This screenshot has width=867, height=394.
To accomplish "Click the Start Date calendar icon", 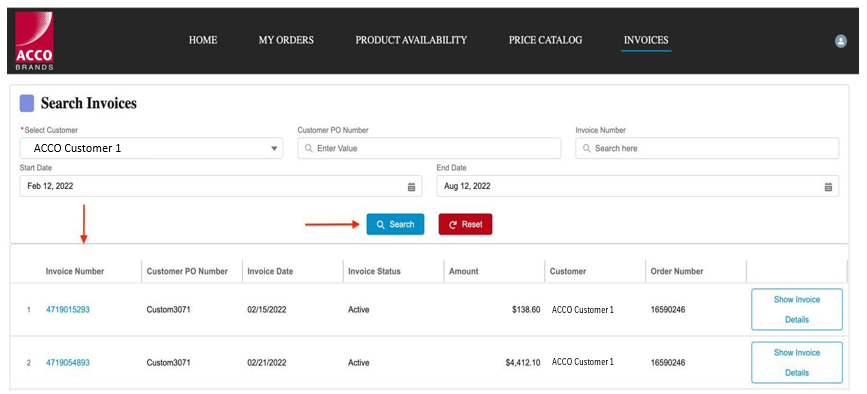I will click(411, 187).
